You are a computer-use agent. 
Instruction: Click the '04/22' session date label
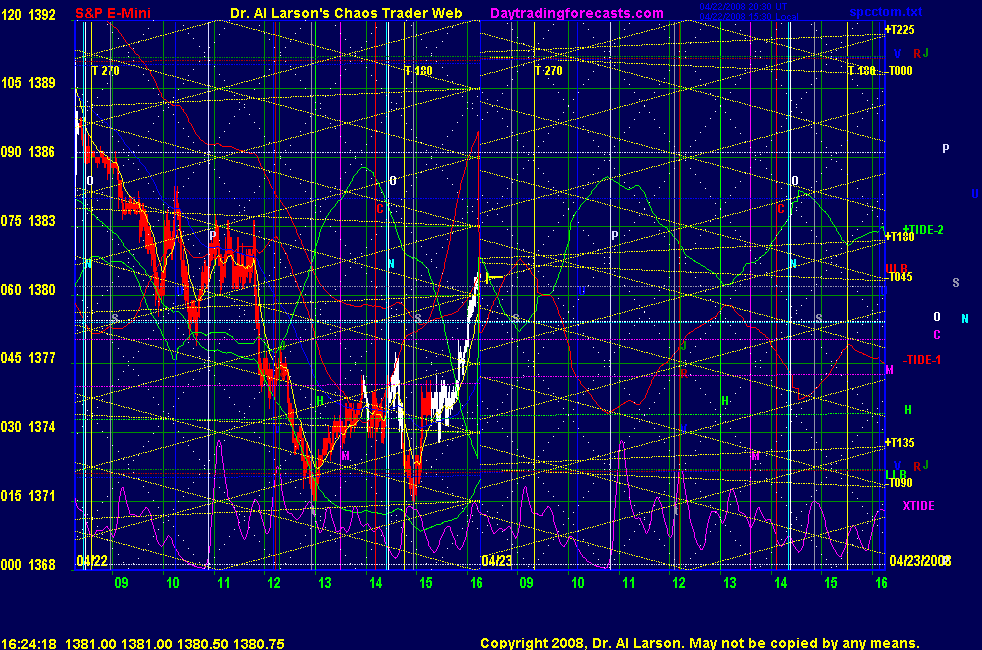[92, 560]
